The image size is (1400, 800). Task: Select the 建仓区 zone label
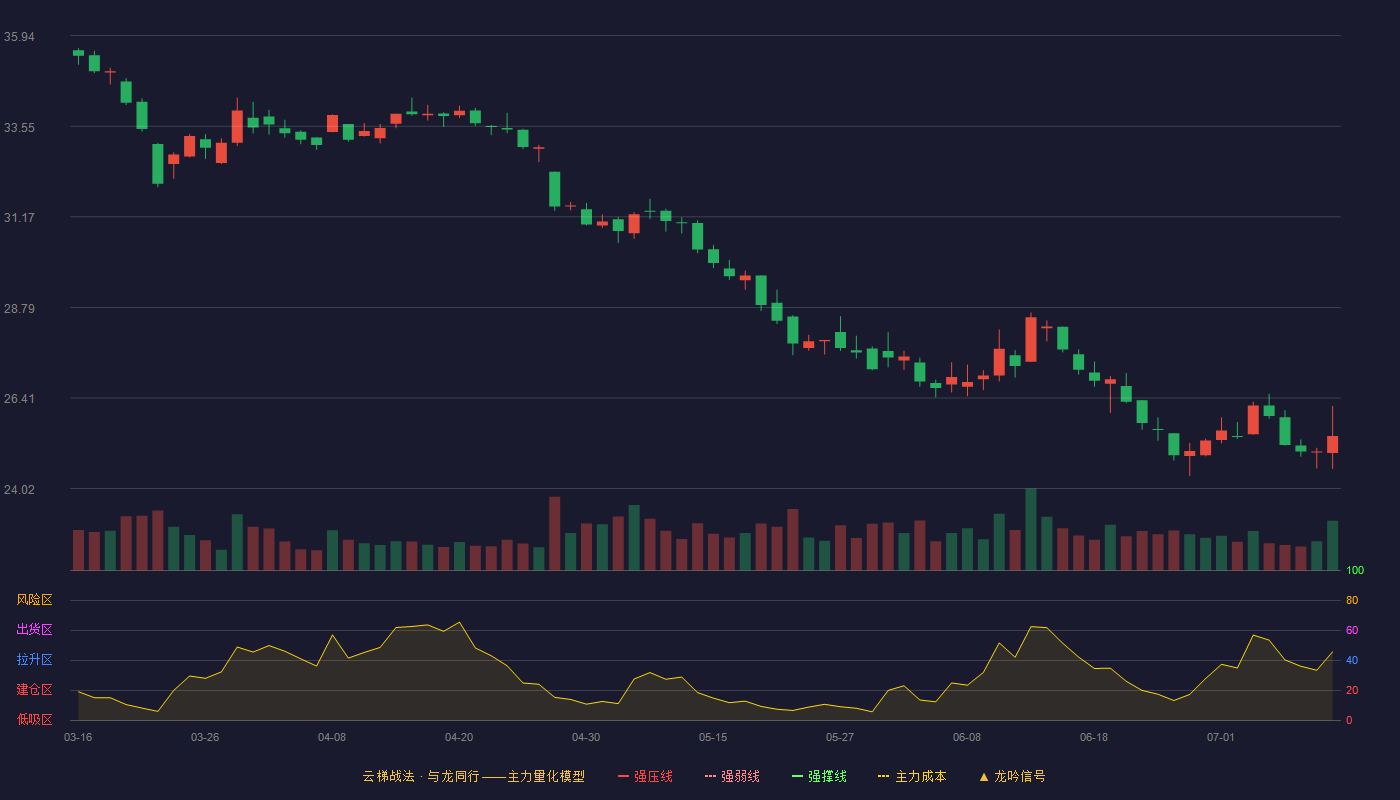click(34, 690)
